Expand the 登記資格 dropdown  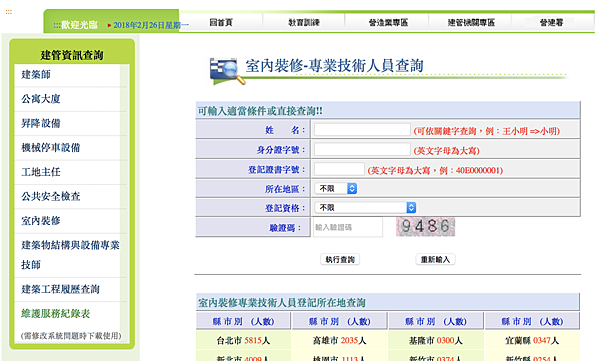click(365, 207)
